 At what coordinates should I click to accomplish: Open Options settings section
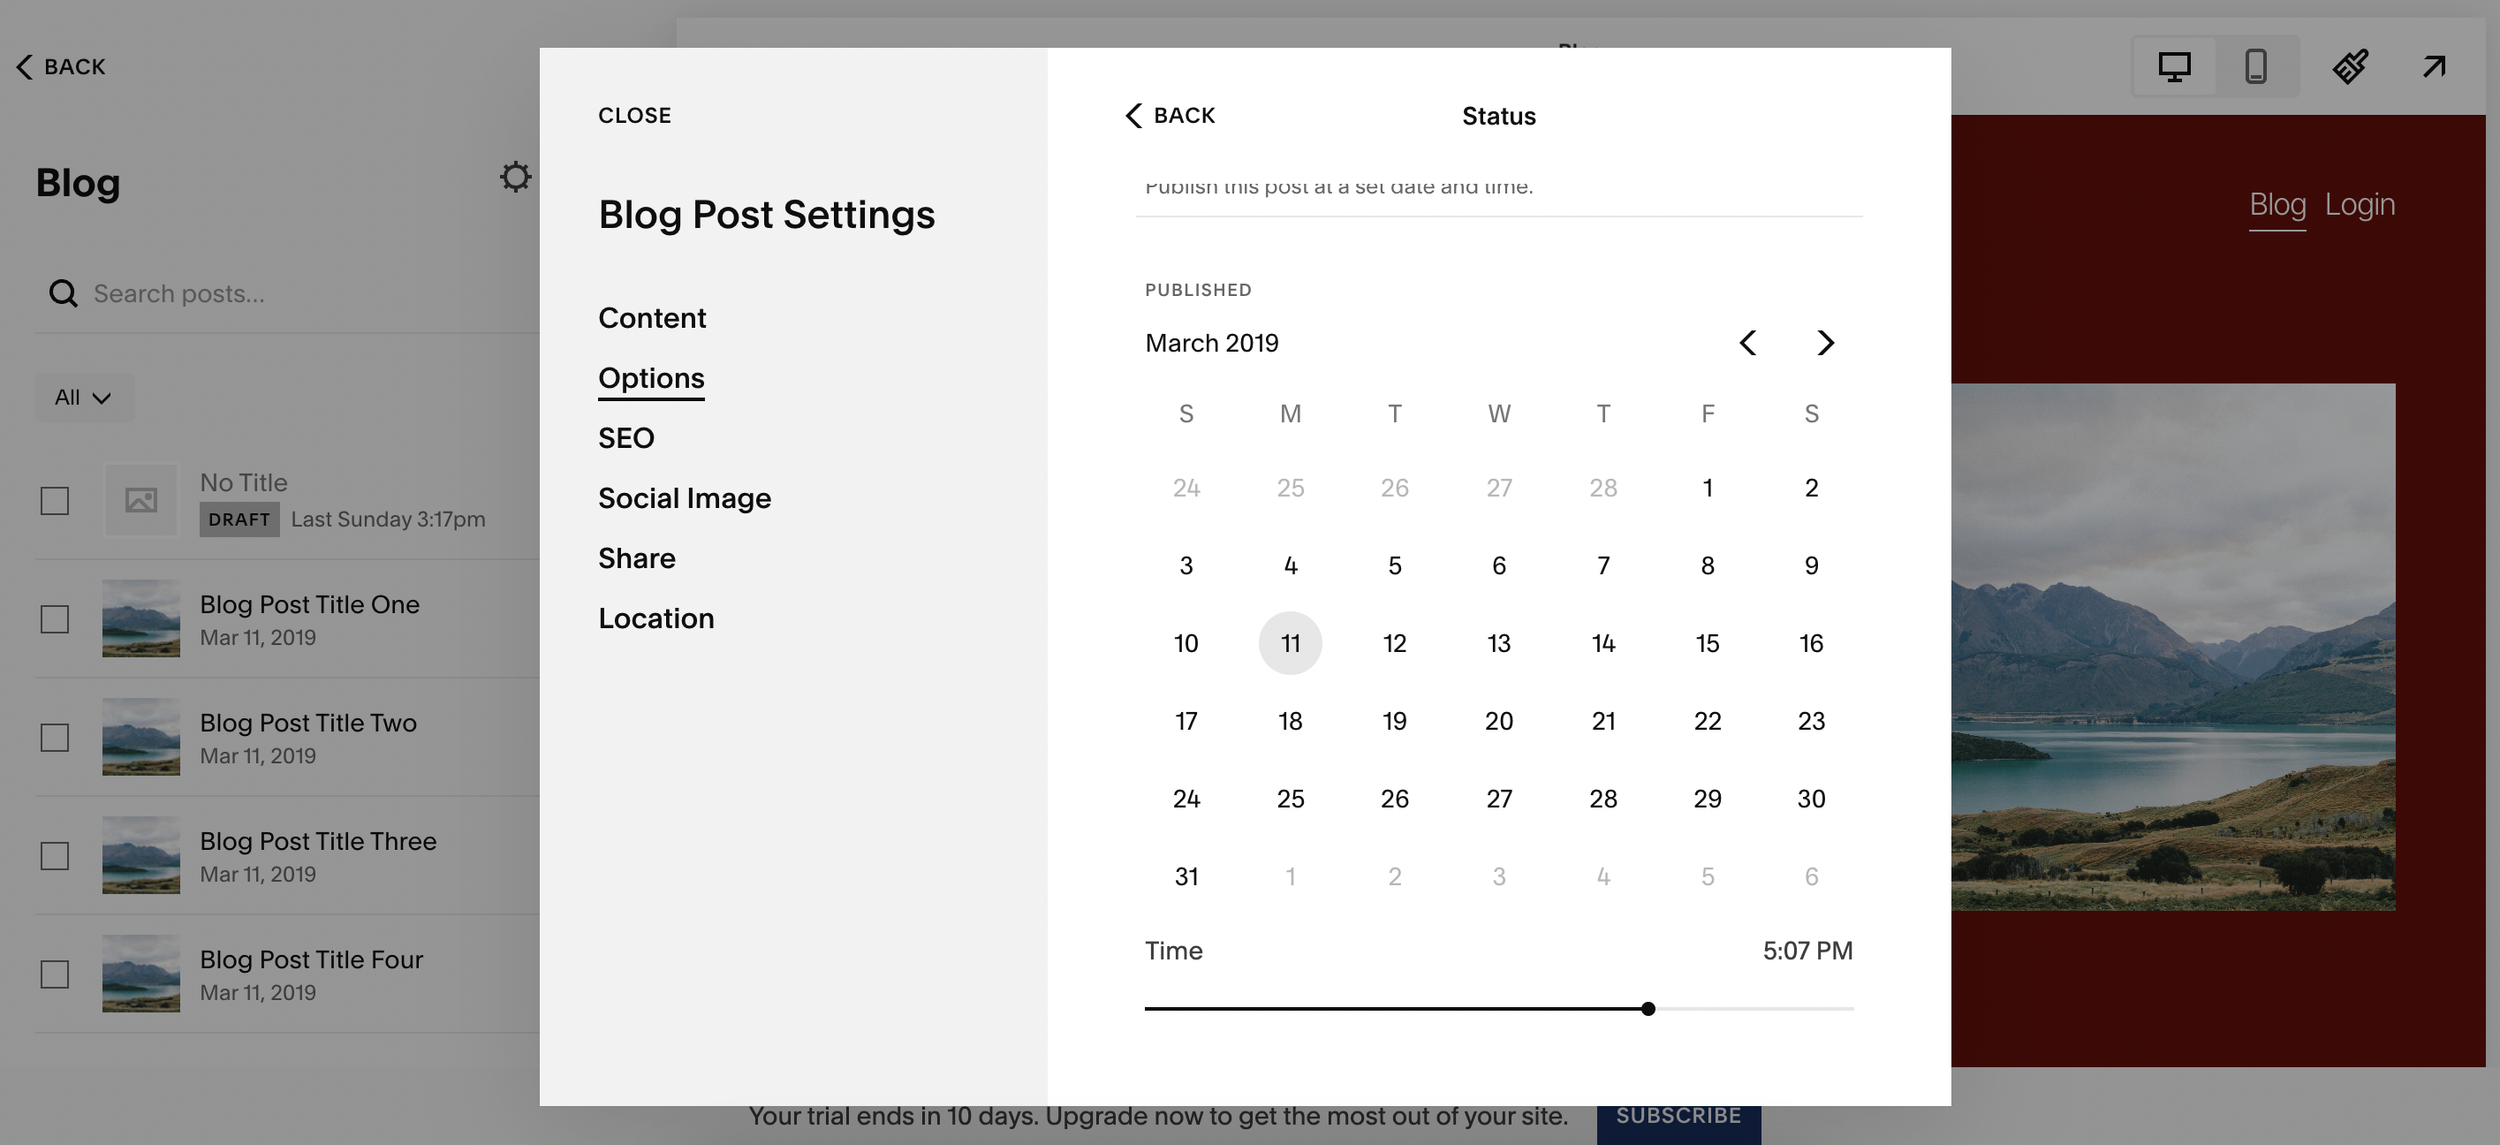651,378
